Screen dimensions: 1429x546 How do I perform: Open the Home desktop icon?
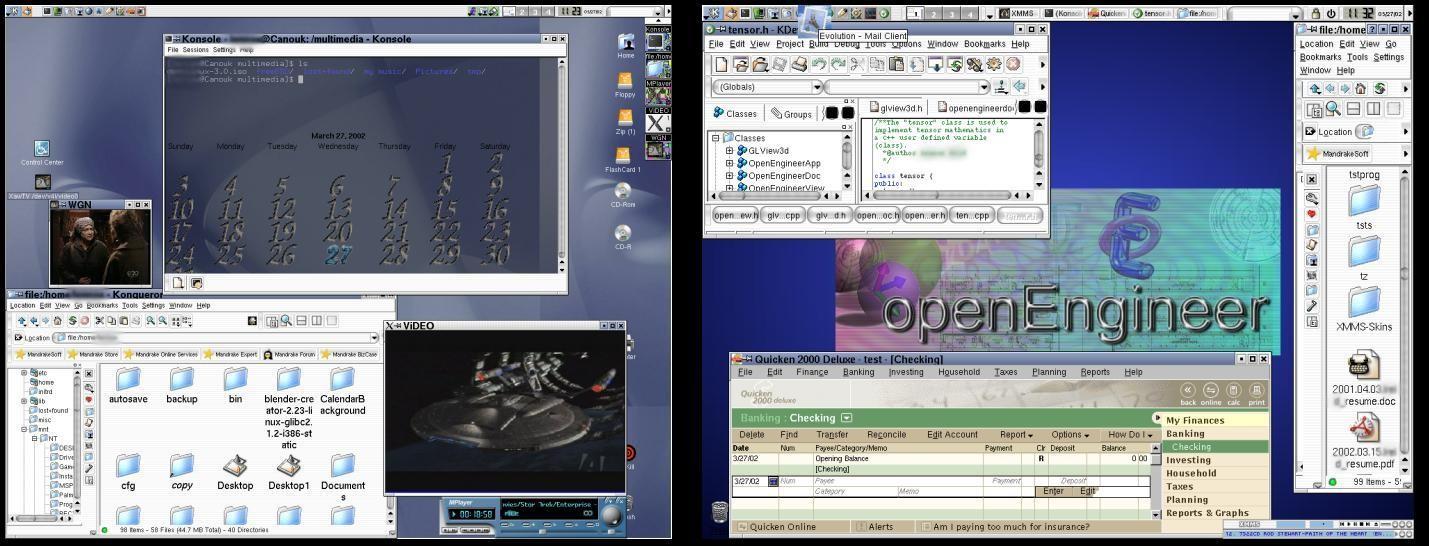(x=625, y=46)
